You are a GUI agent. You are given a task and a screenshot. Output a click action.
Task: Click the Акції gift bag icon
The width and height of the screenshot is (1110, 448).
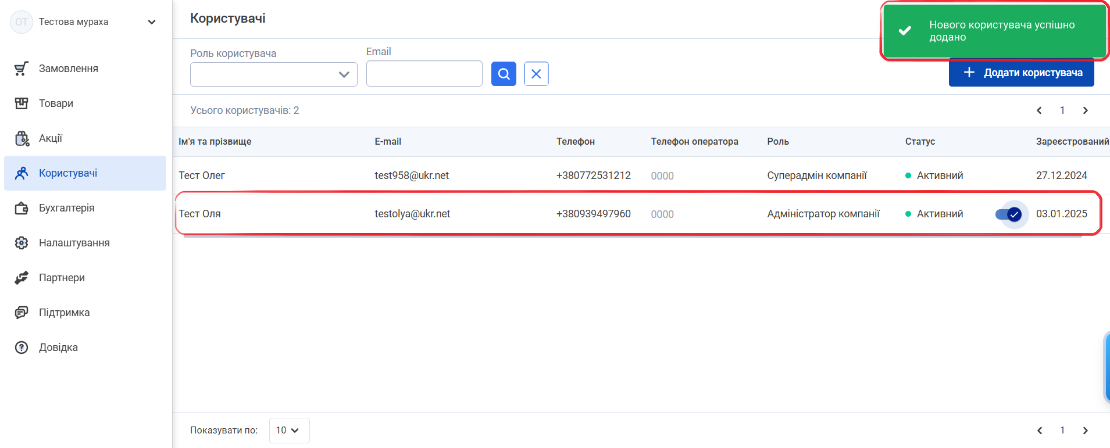coord(21,139)
